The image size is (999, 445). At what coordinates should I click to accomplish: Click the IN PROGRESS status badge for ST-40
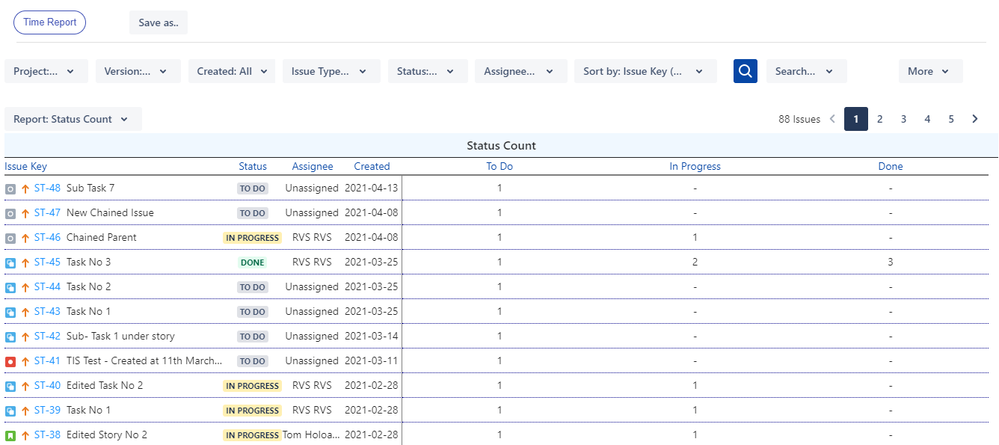(252, 386)
